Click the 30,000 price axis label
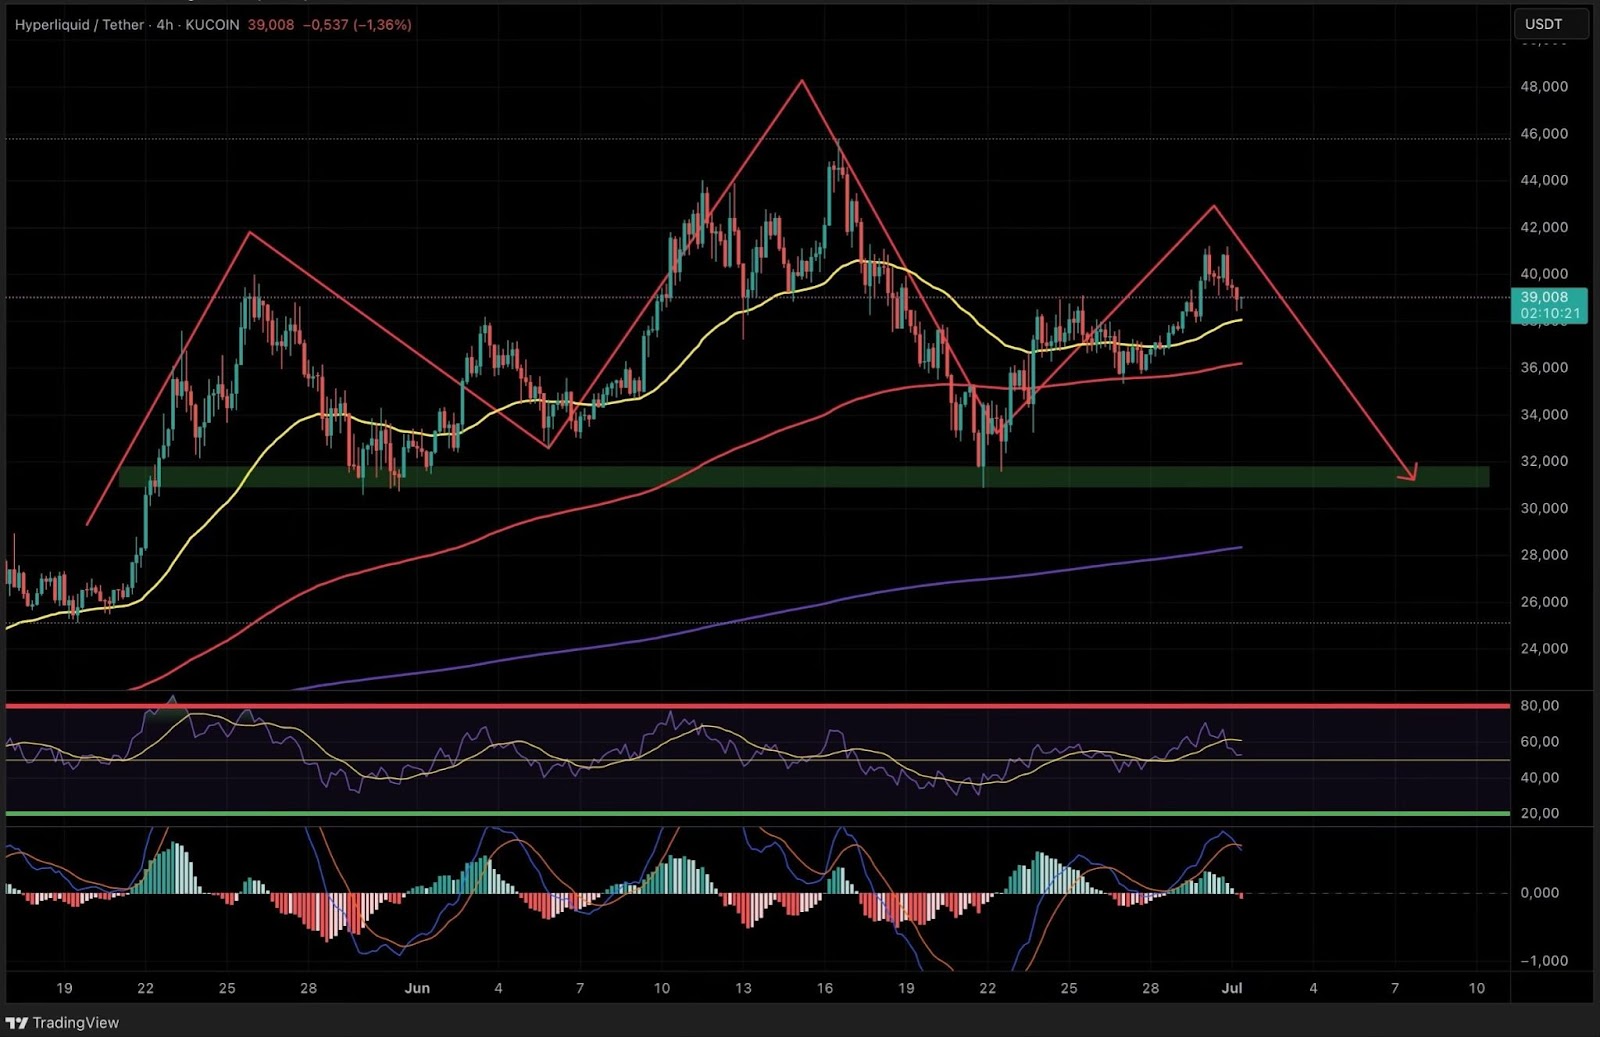The height and width of the screenshot is (1037, 1600). click(x=1544, y=508)
